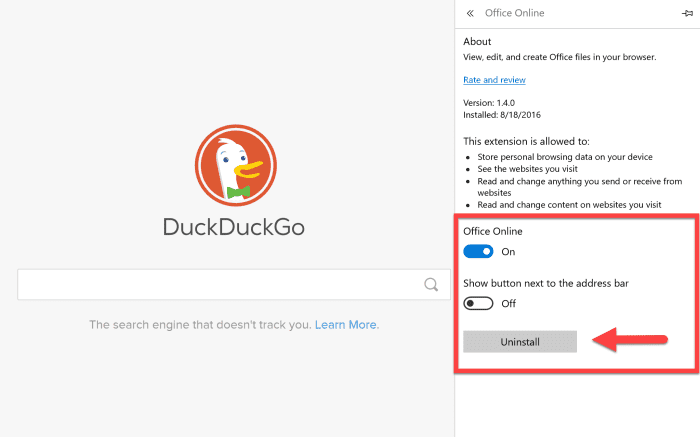Open the Learn More link
This screenshot has height=437, width=700.
[x=346, y=325]
